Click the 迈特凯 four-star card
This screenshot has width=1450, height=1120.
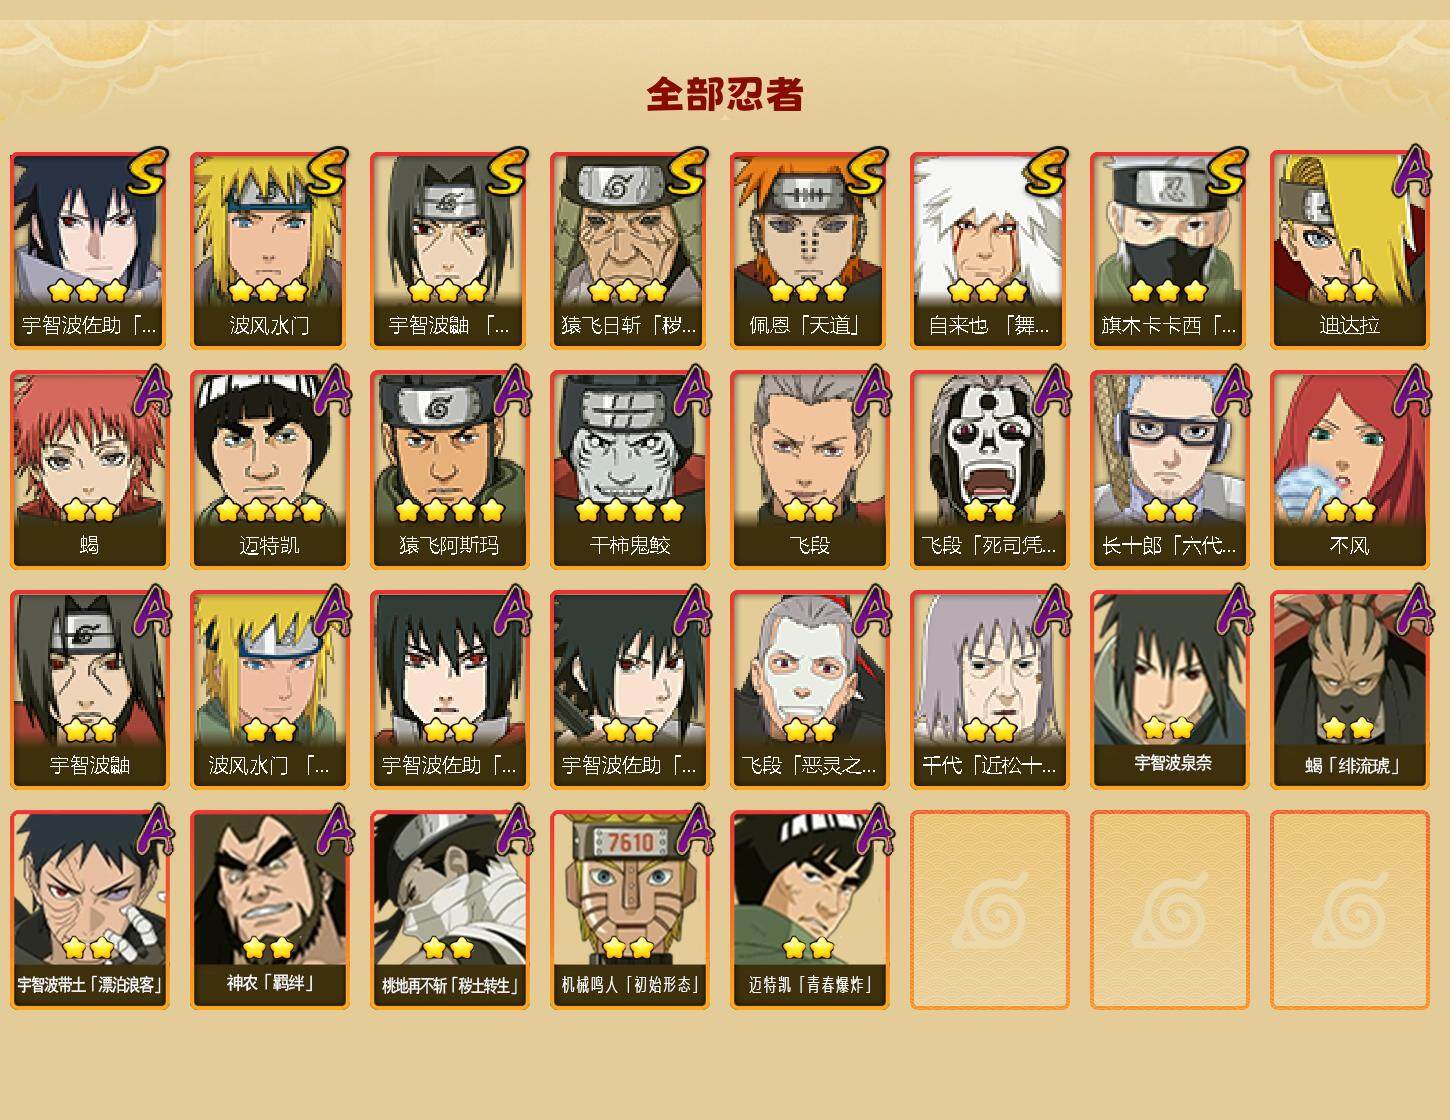coord(269,470)
